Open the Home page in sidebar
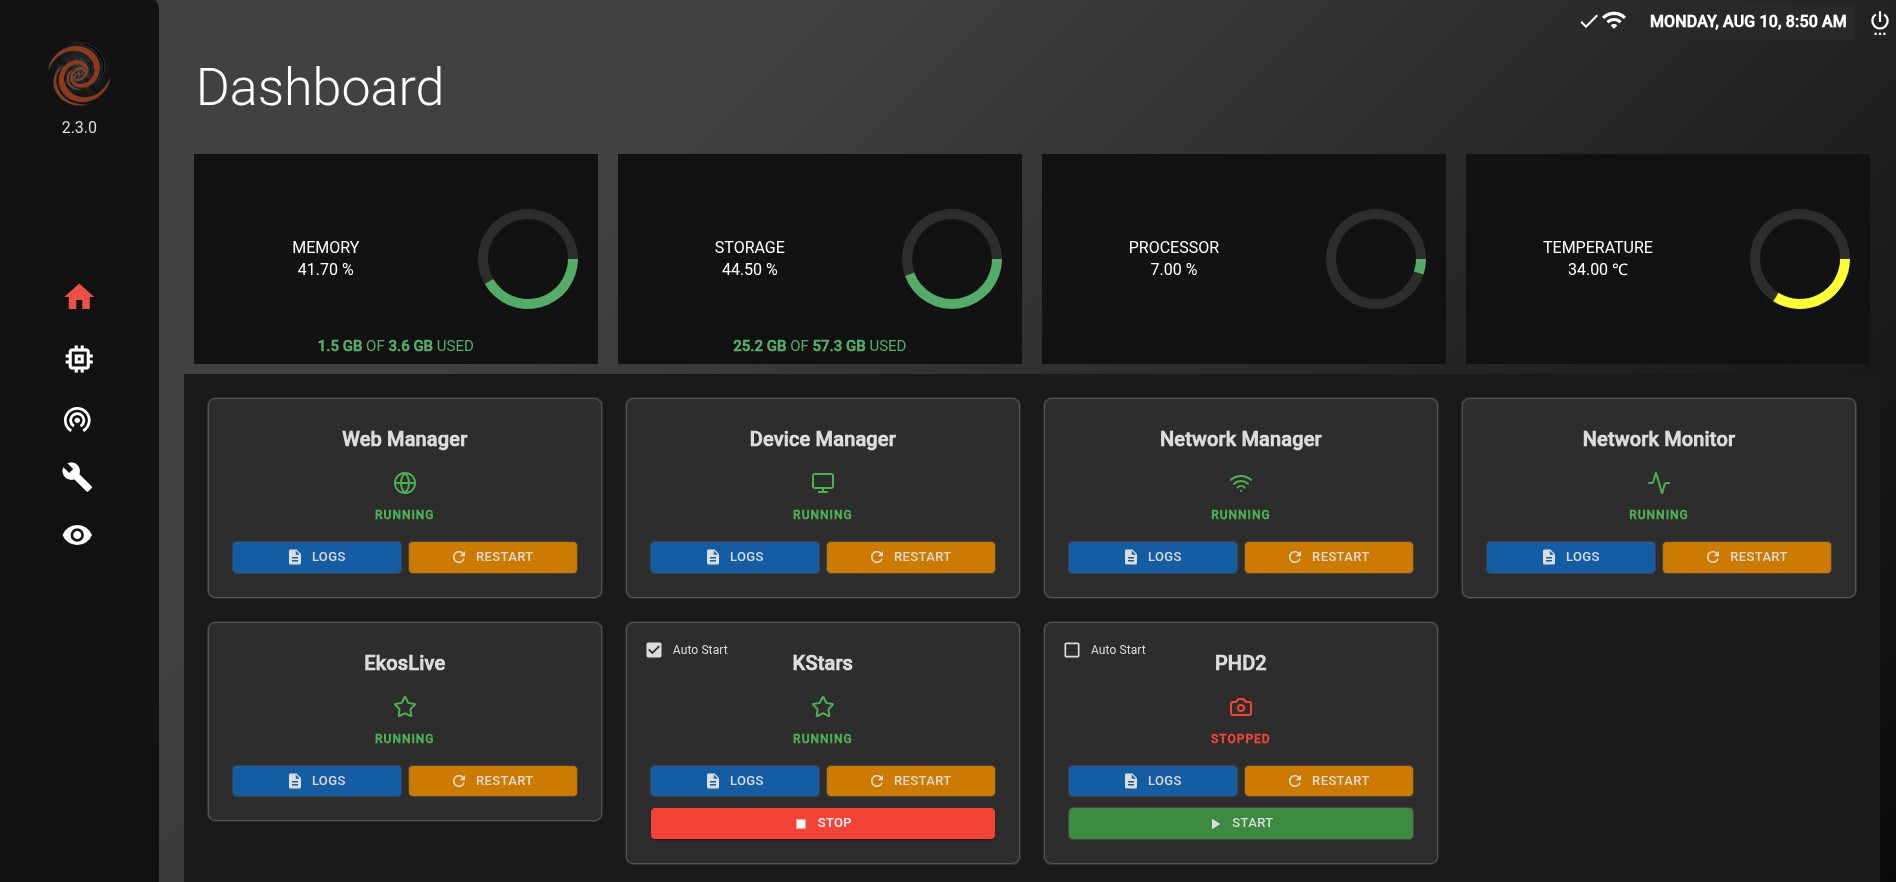1896x882 pixels. point(79,297)
